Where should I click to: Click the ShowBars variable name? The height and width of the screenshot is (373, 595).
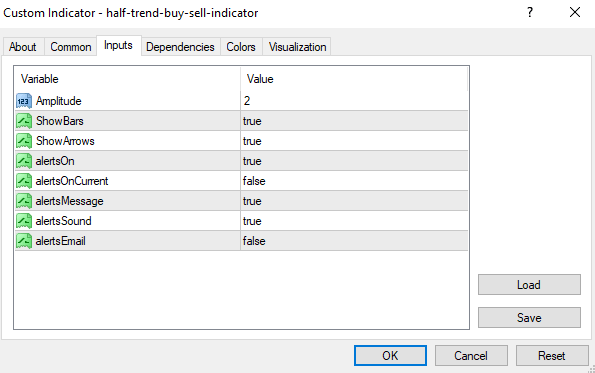pos(60,121)
